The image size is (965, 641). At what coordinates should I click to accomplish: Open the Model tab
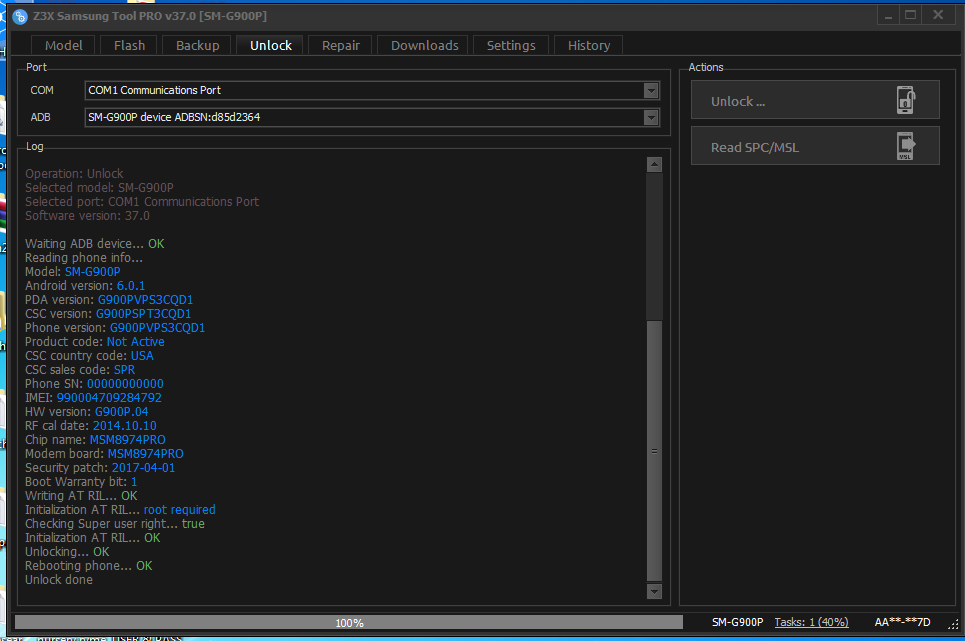[63, 46]
